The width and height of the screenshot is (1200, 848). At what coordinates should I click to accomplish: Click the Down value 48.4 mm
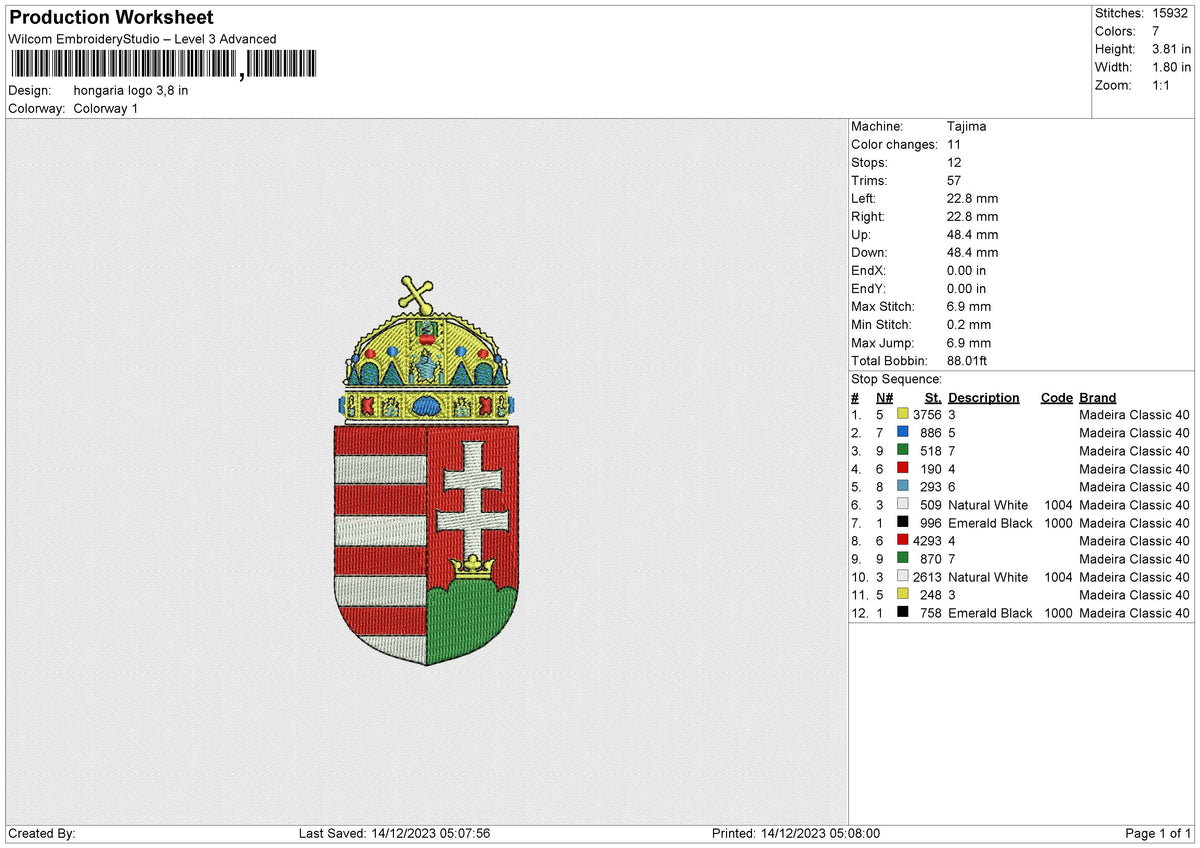(x=972, y=252)
